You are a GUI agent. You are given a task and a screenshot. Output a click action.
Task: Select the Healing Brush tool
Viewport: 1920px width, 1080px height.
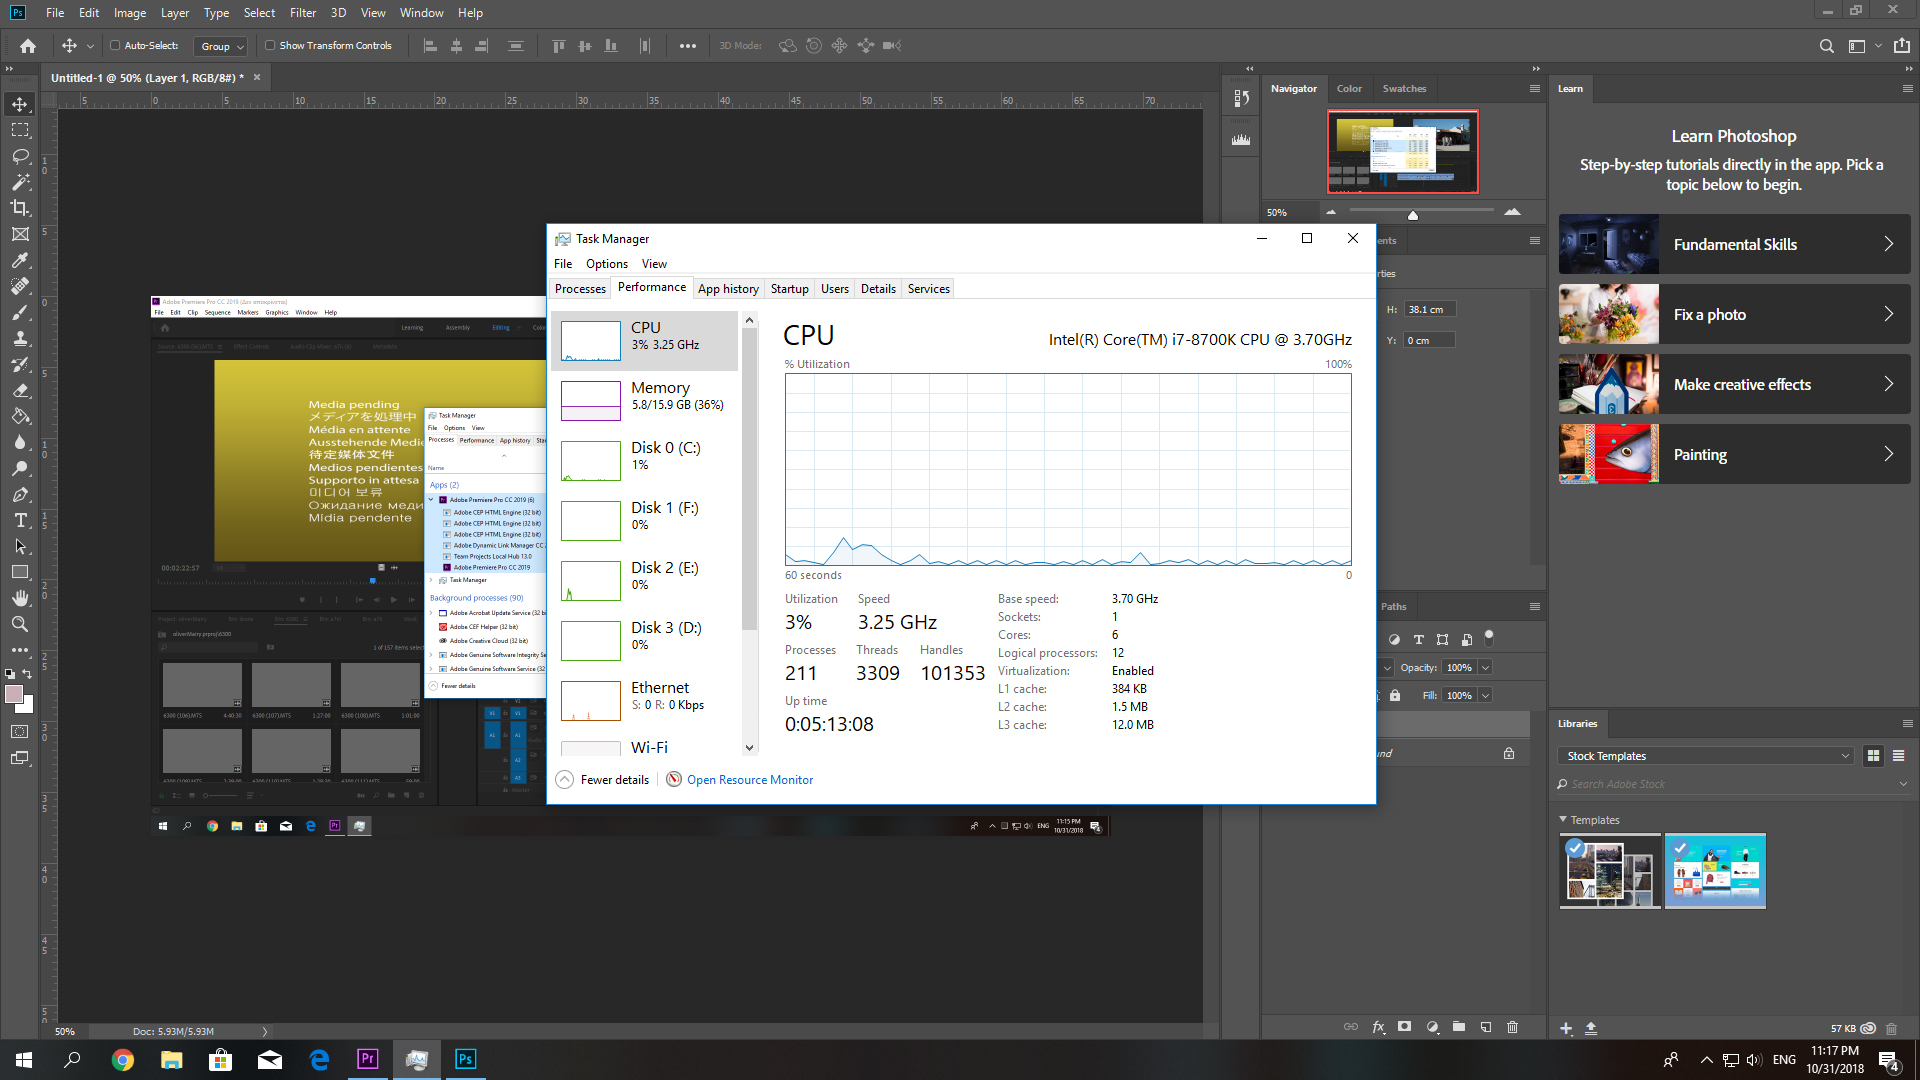tap(20, 286)
